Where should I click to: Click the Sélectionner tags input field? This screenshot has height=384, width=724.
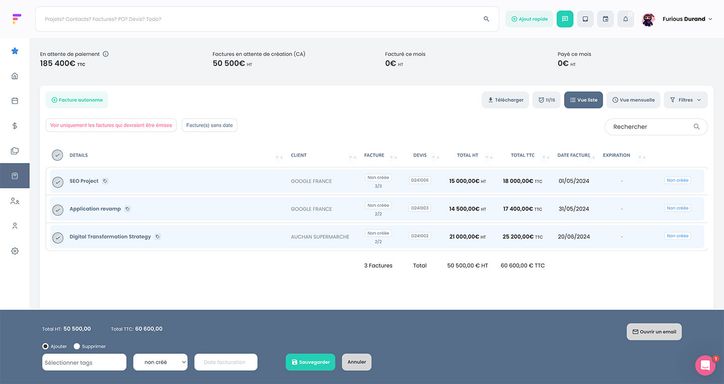point(84,362)
